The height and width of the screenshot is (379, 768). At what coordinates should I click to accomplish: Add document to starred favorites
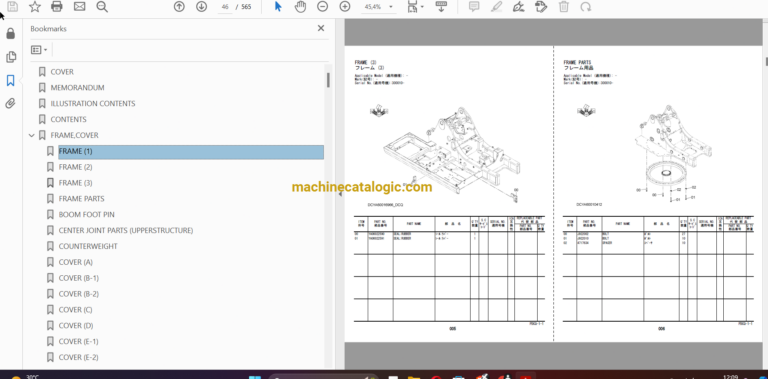click(35, 6)
